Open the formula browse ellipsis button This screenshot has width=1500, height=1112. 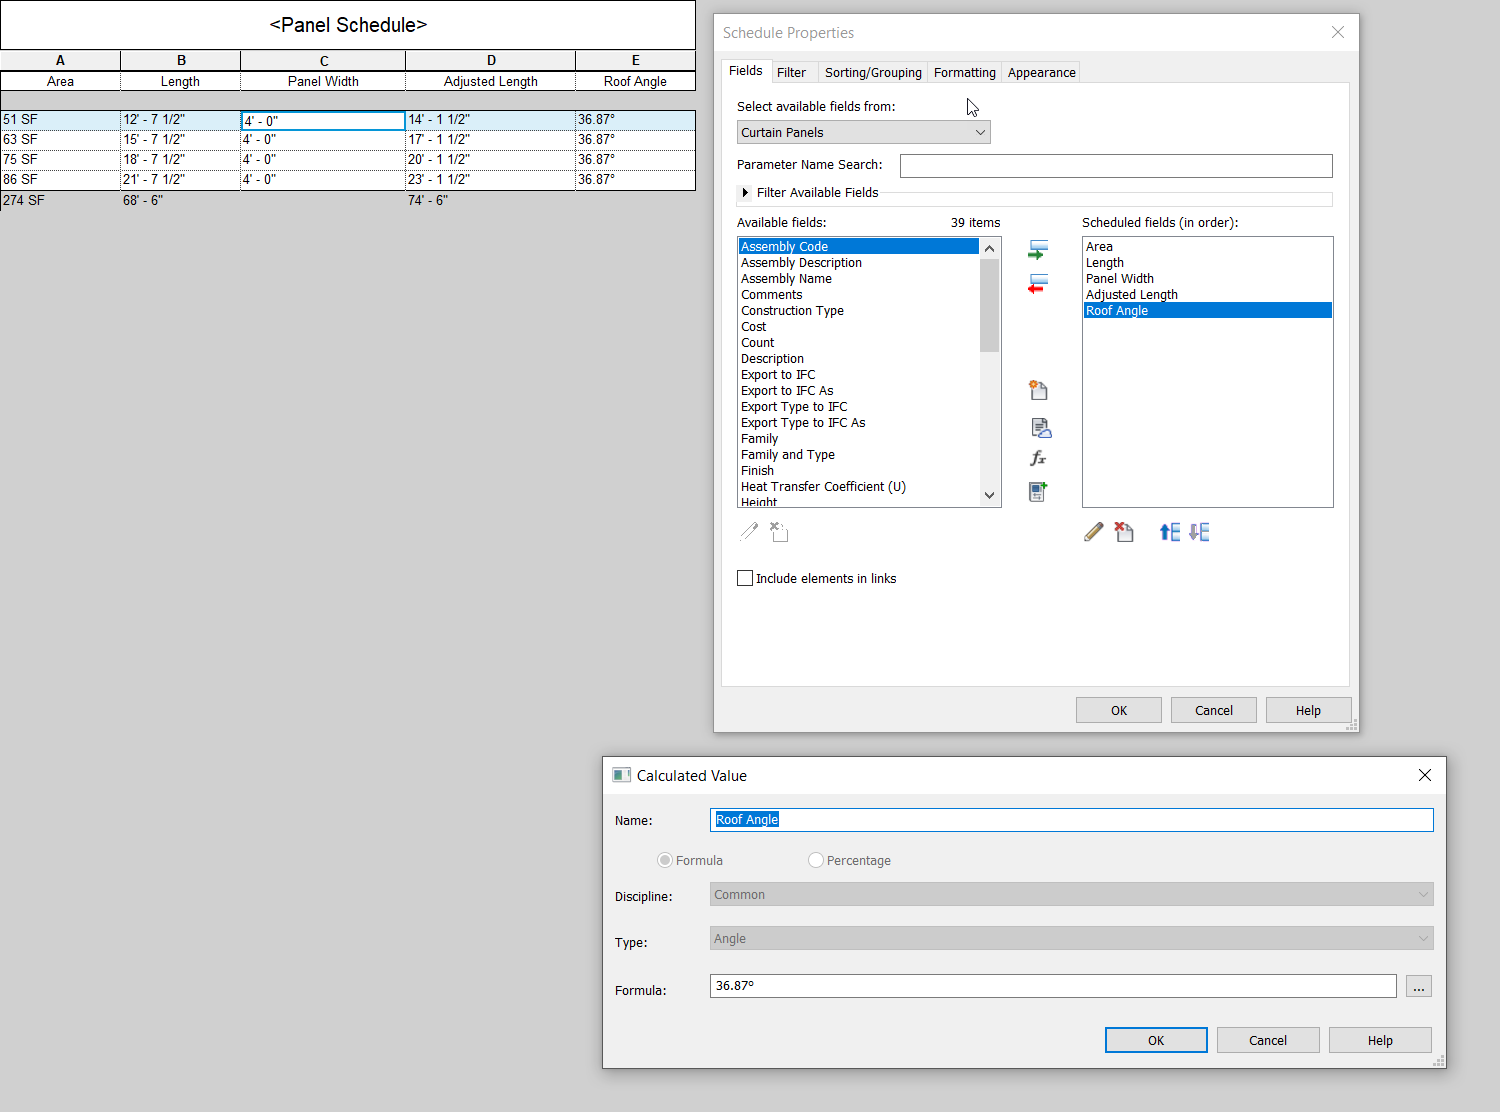pyautogui.click(x=1418, y=986)
